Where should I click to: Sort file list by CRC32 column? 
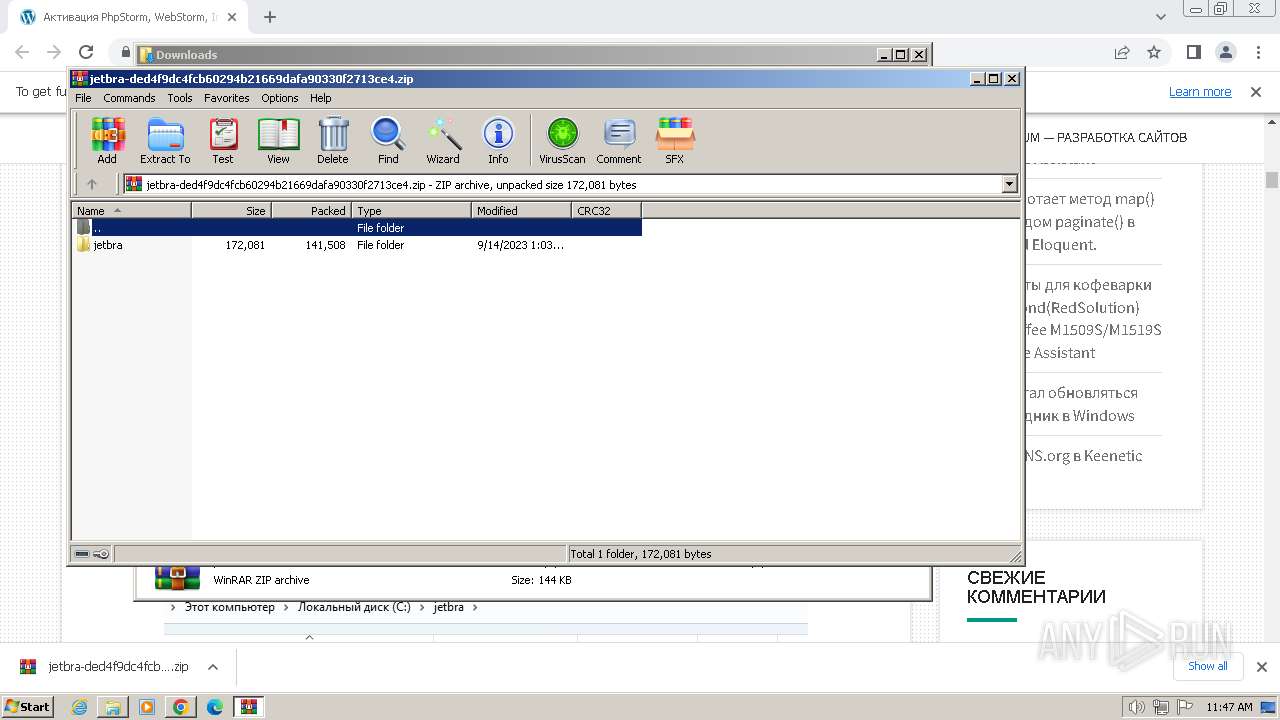[606, 210]
